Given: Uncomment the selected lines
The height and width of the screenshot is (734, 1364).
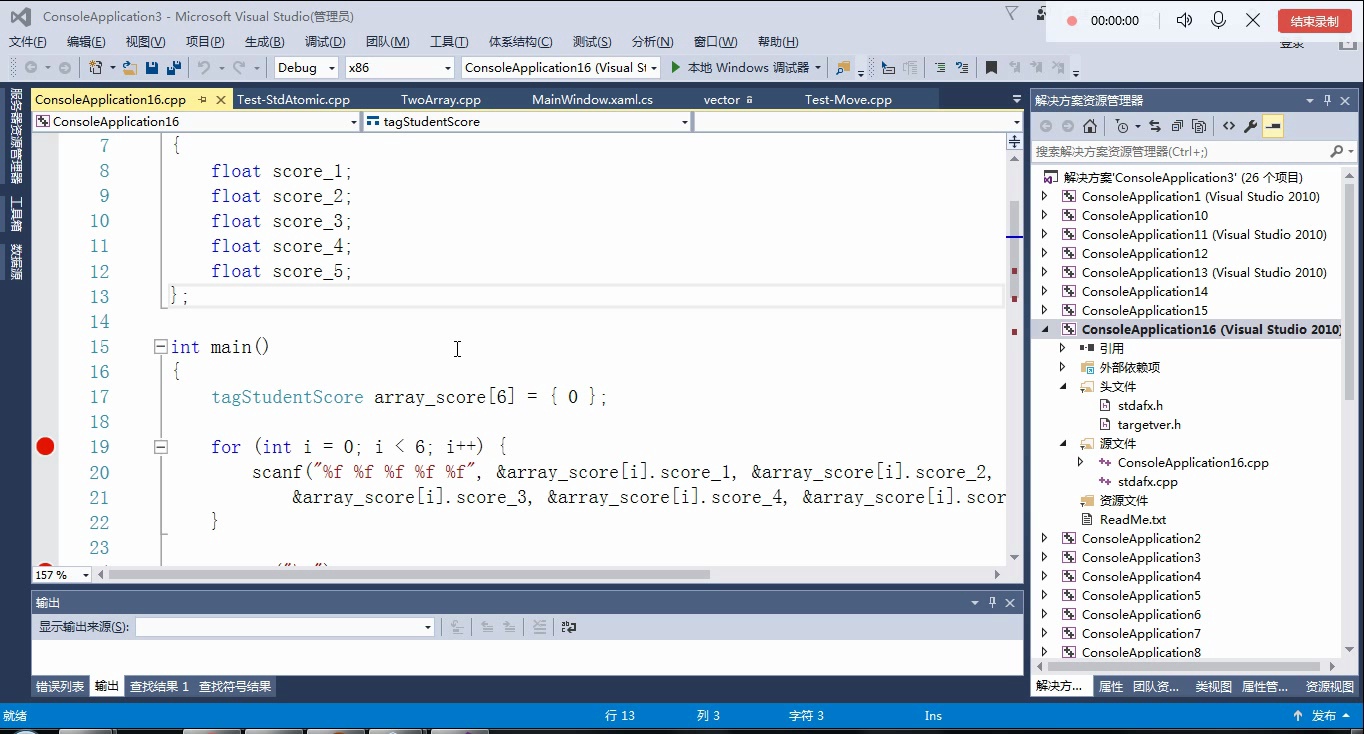Looking at the screenshot, I should pyautogui.click(x=962, y=67).
